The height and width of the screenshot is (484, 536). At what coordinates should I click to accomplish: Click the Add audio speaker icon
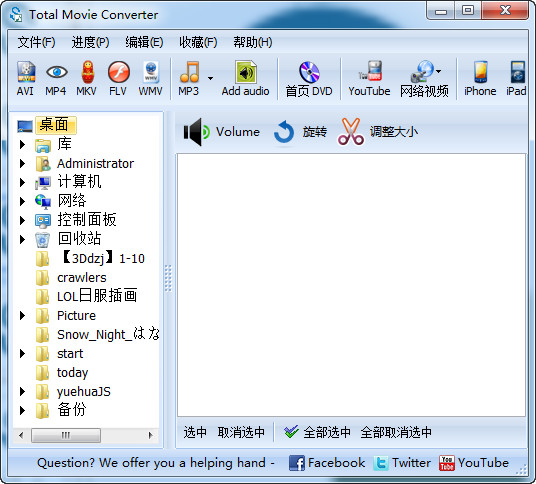click(x=246, y=72)
